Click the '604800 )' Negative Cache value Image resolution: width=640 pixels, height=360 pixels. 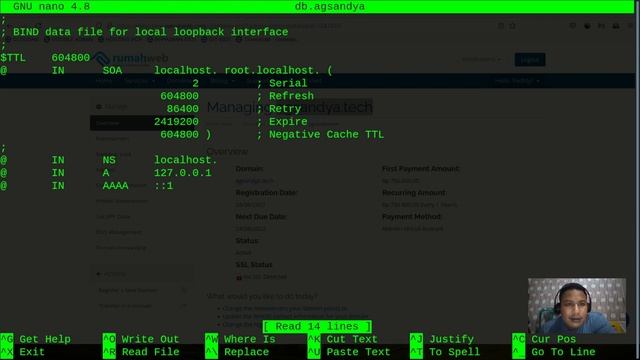[186, 134]
